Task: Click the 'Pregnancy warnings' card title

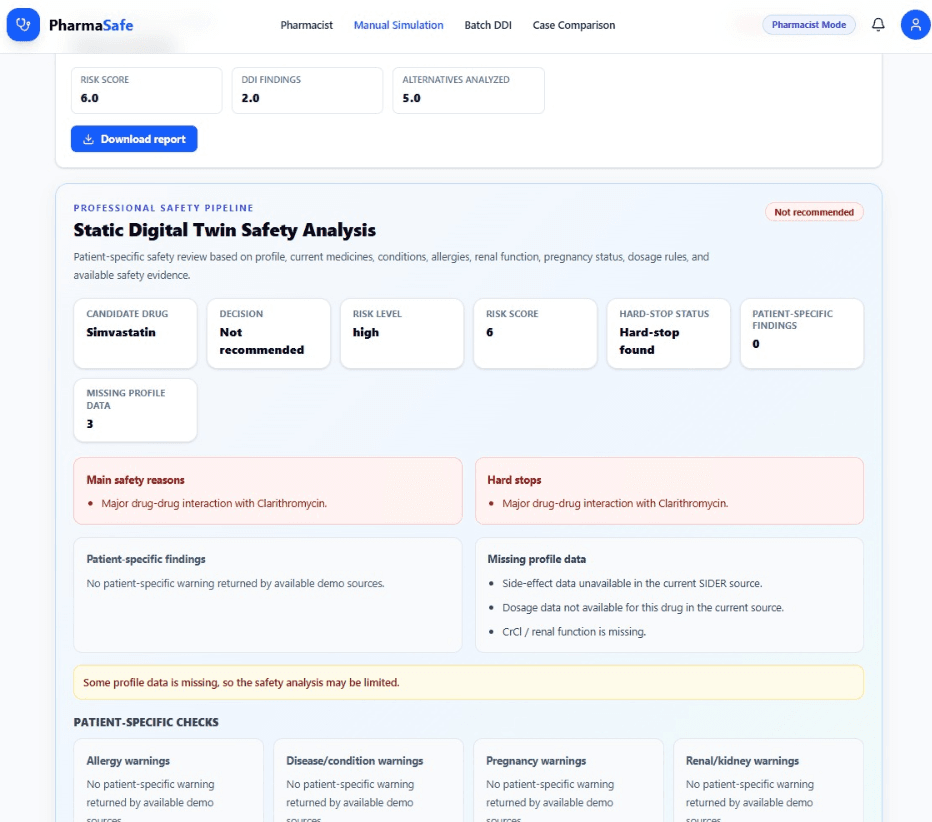Action: pyautogui.click(x=536, y=761)
